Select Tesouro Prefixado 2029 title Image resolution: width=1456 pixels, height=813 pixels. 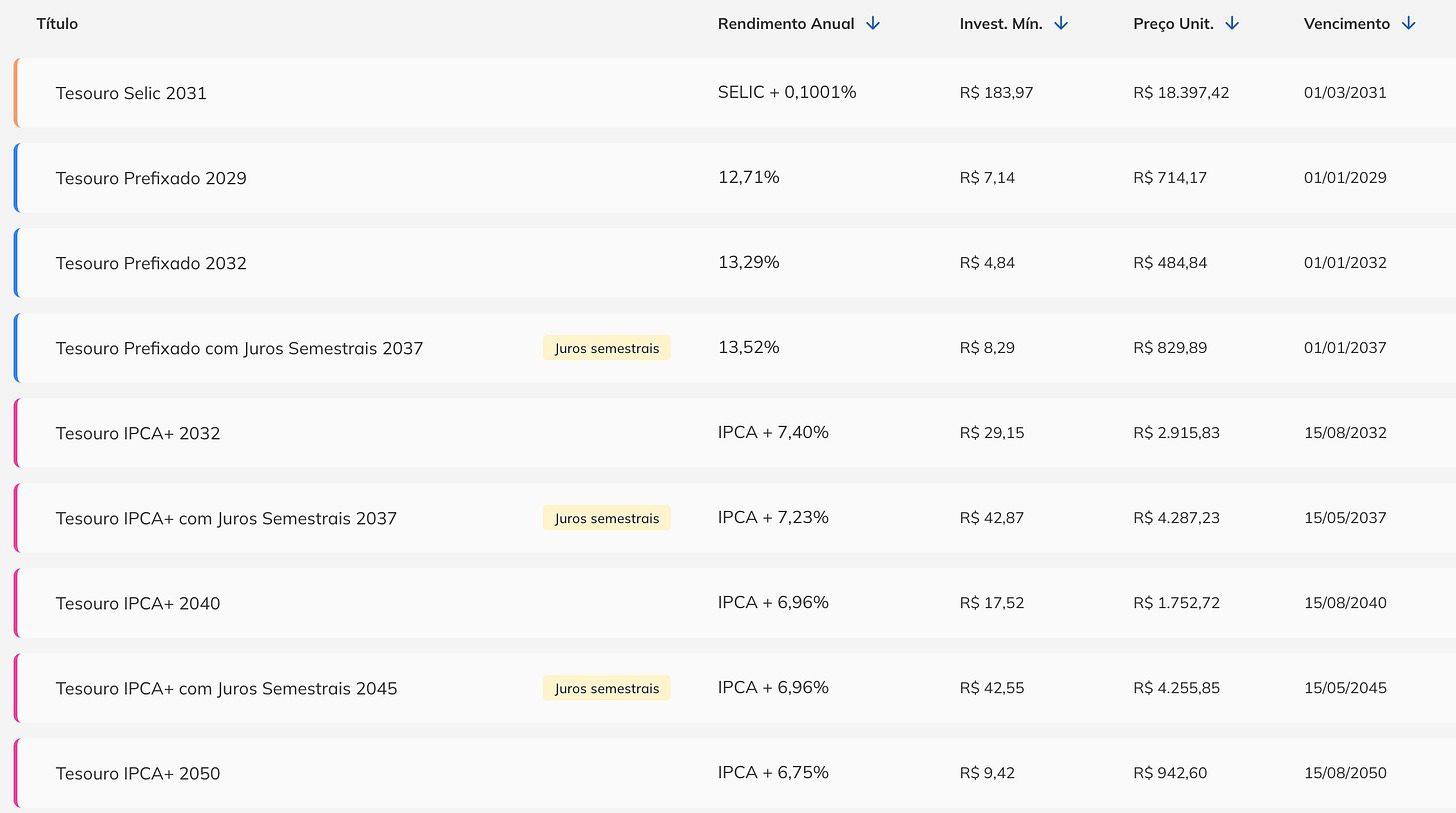[x=151, y=178]
